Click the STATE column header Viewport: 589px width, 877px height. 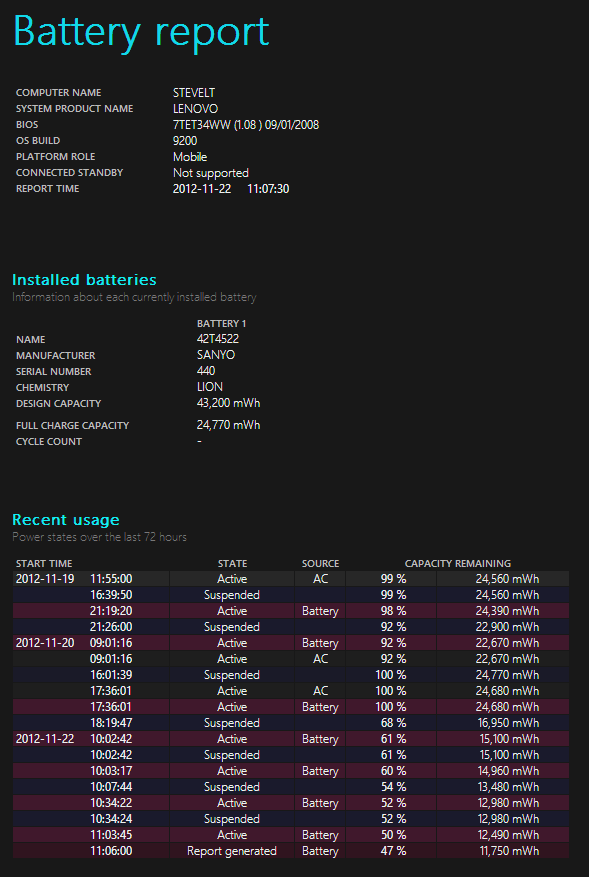click(x=232, y=564)
